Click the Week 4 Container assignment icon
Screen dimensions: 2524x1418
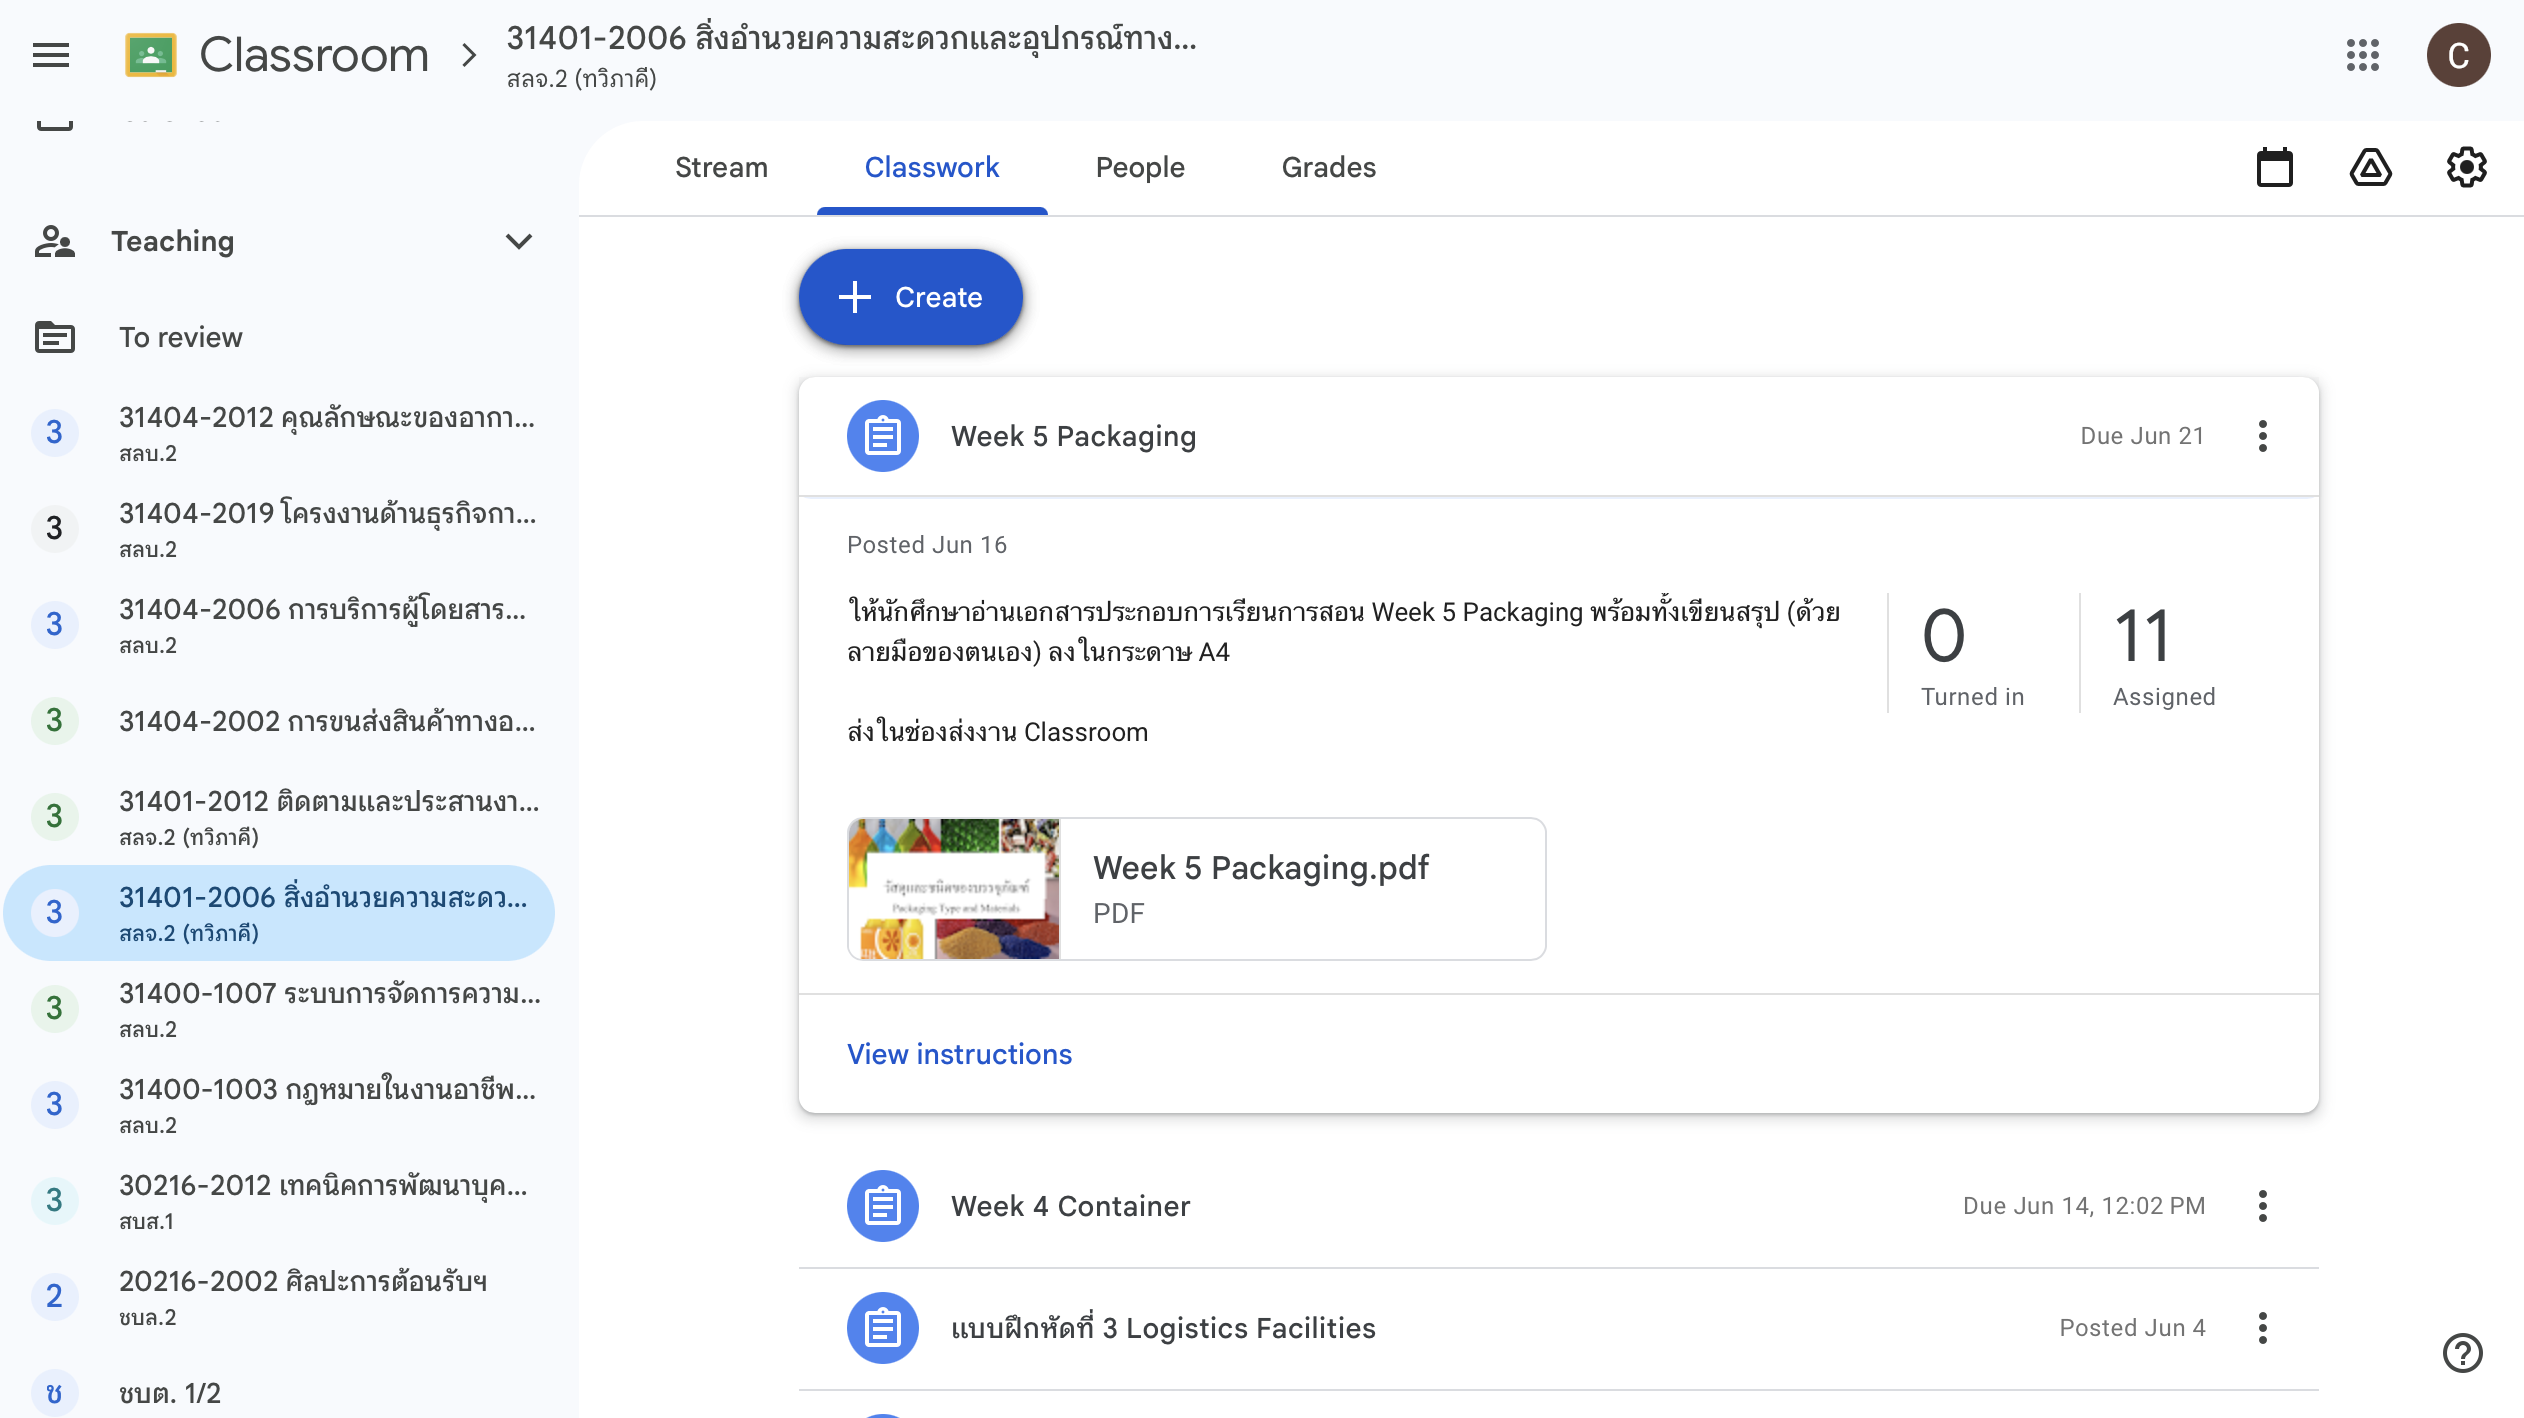click(x=882, y=1206)
